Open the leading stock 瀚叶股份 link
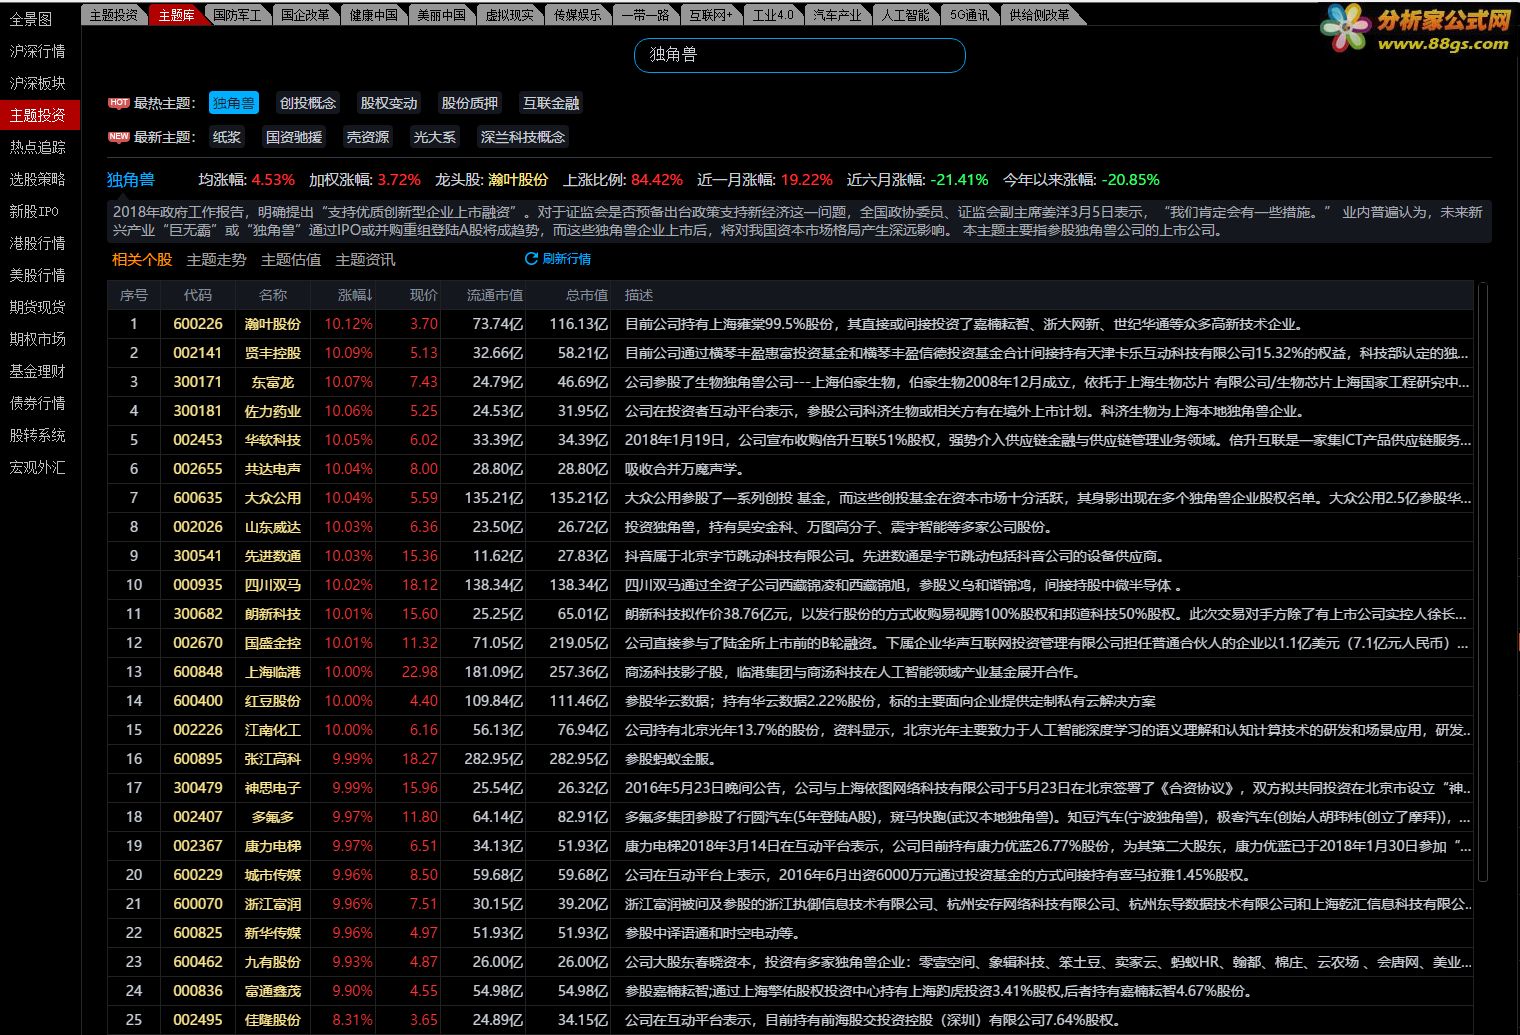 (x=518, y=180)
